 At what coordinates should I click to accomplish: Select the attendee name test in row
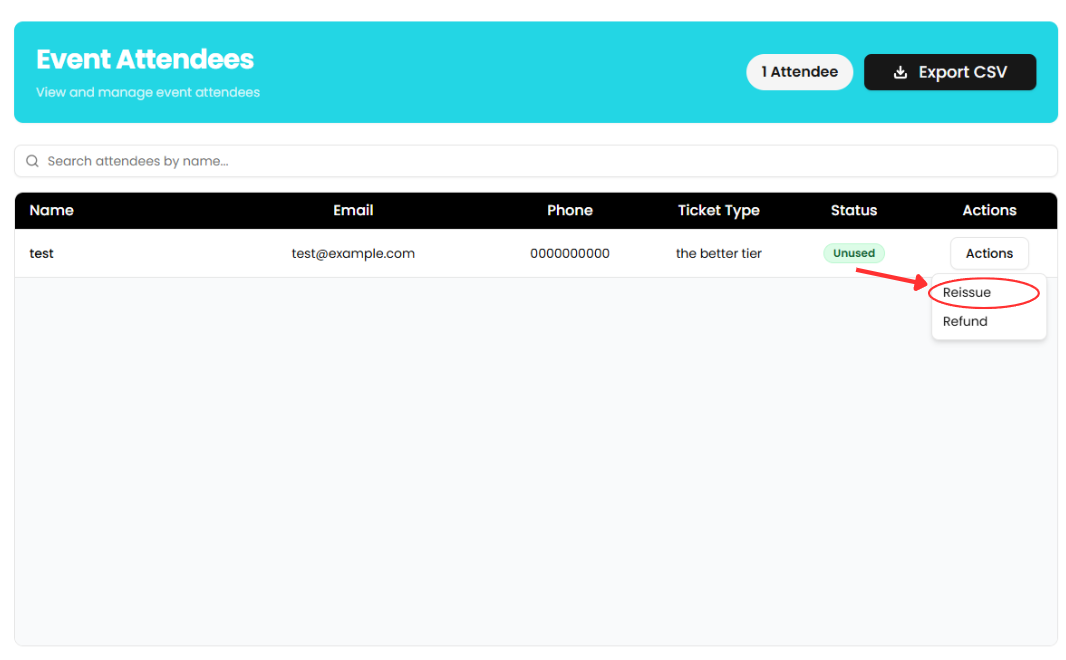41,254
